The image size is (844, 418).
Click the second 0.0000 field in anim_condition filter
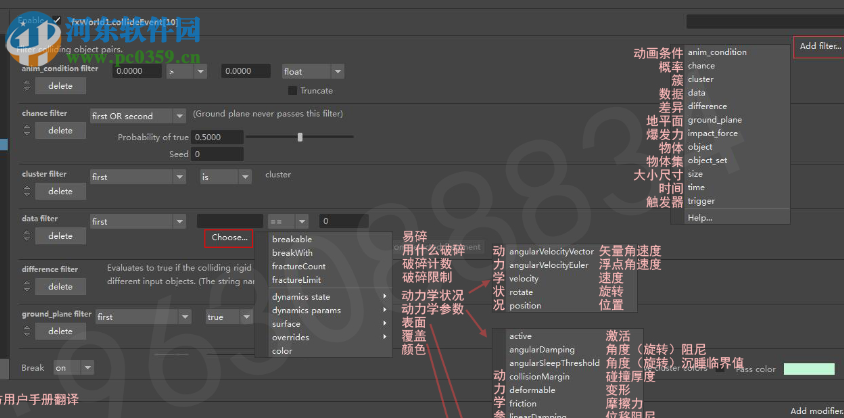[x=246, y=71]
